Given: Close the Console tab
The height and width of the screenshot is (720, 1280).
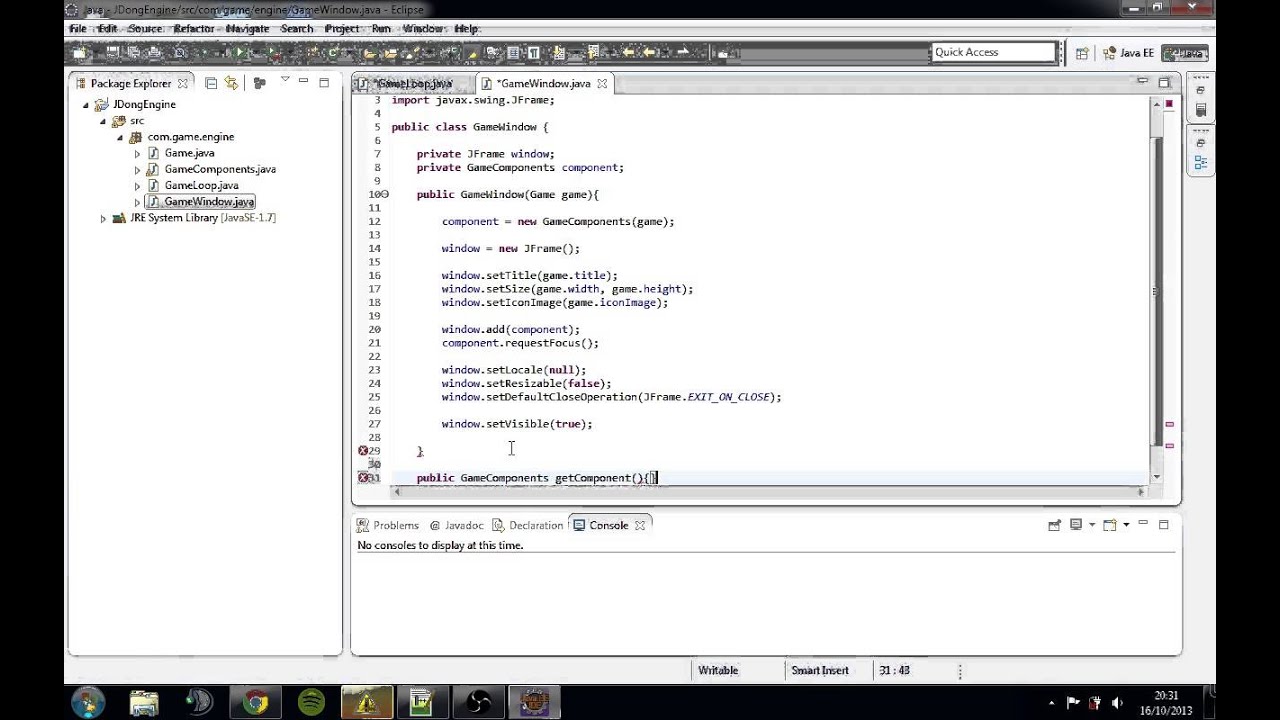Looking at the screenshot, I should (x=640, y=526).
